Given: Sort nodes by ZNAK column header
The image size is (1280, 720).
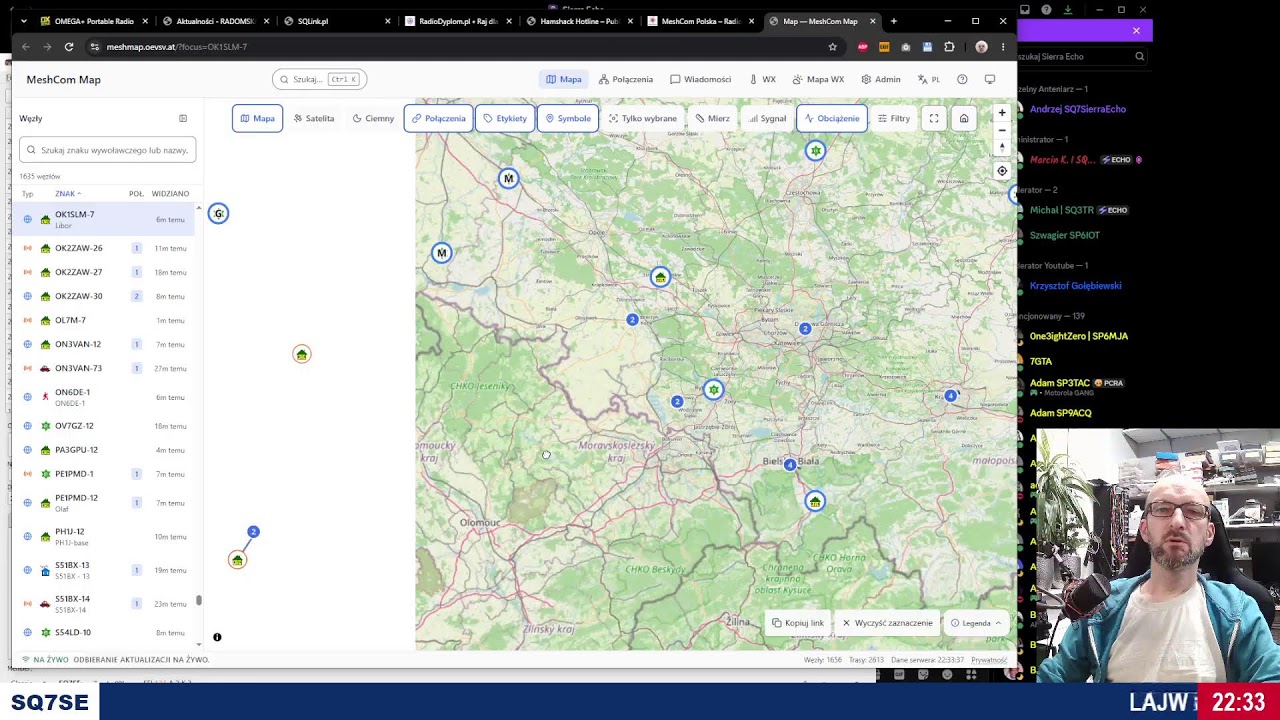Looking at the screenshot, I should click(x=68, y=193).
